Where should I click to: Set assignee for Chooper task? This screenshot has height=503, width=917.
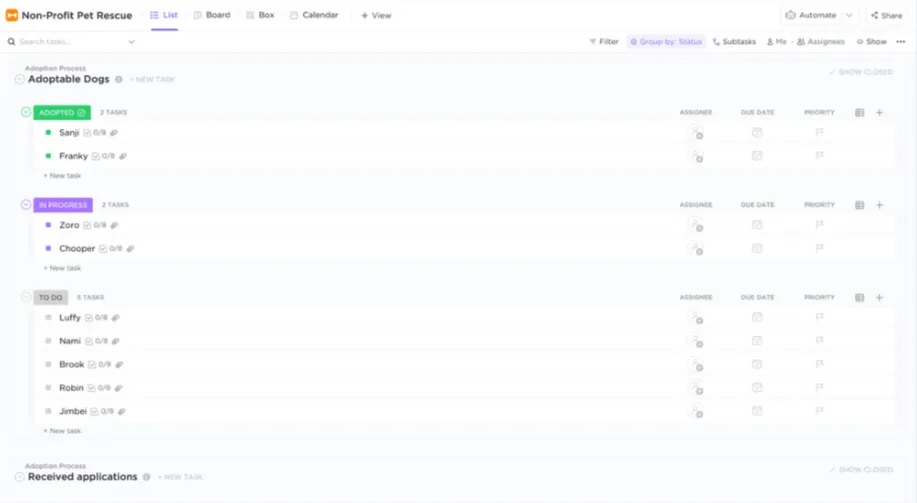click(696, 249)
